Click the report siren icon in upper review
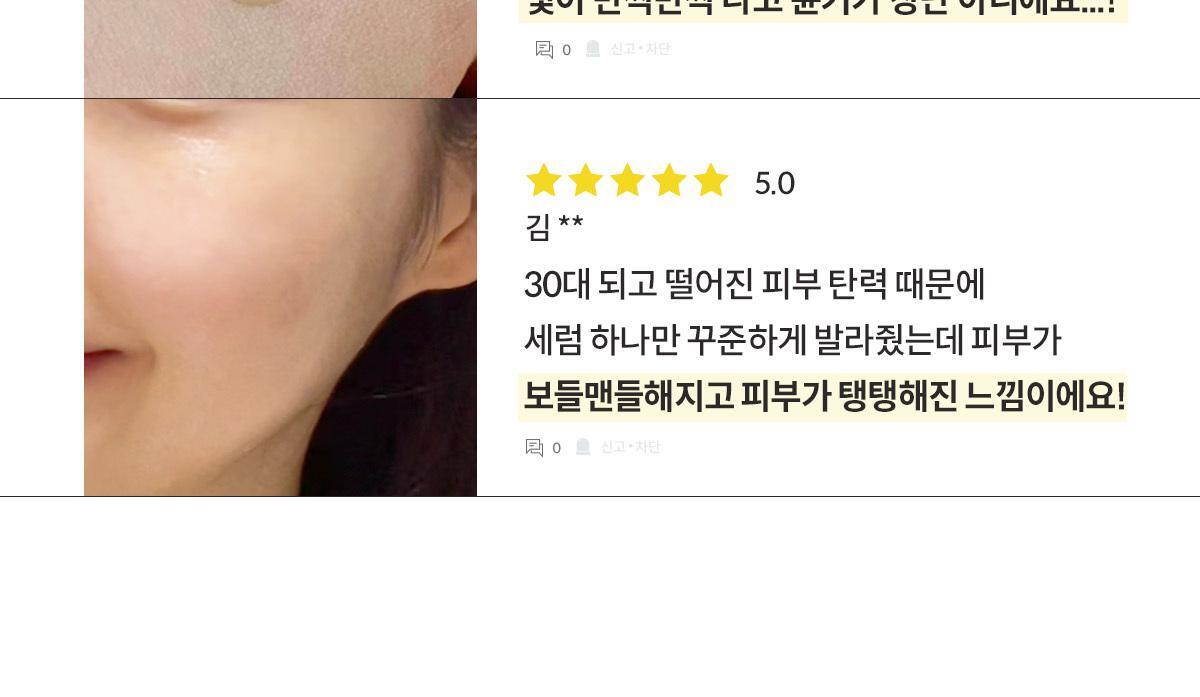Image resolution: width=1200 pixels, height=697 pixels. coord(593,49)
